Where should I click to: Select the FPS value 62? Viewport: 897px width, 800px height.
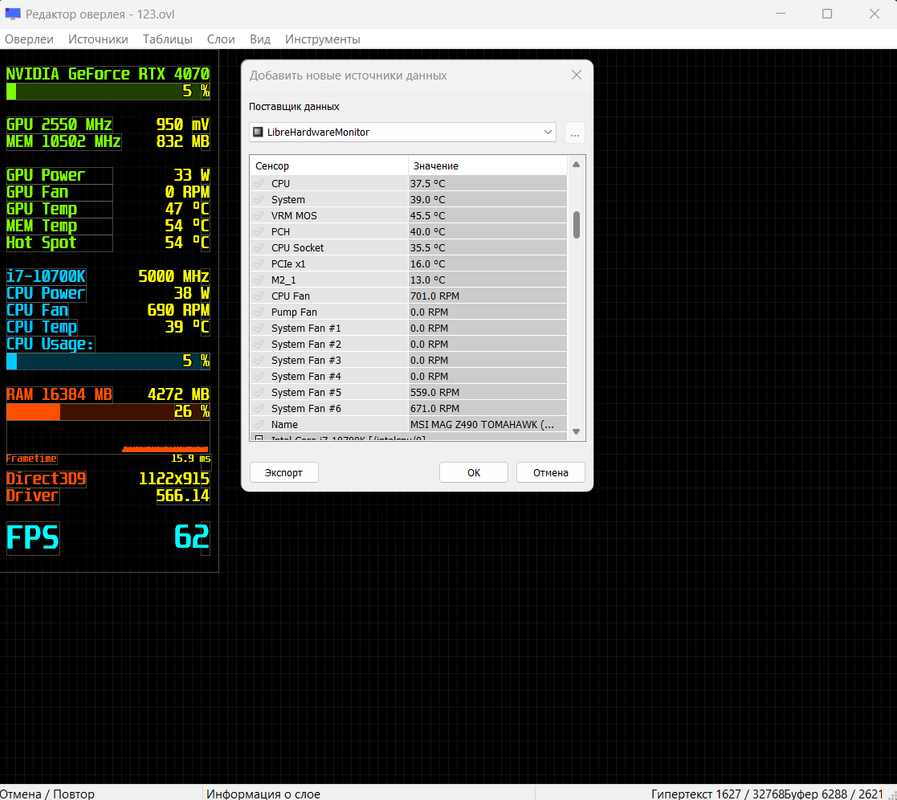point(192,537)
